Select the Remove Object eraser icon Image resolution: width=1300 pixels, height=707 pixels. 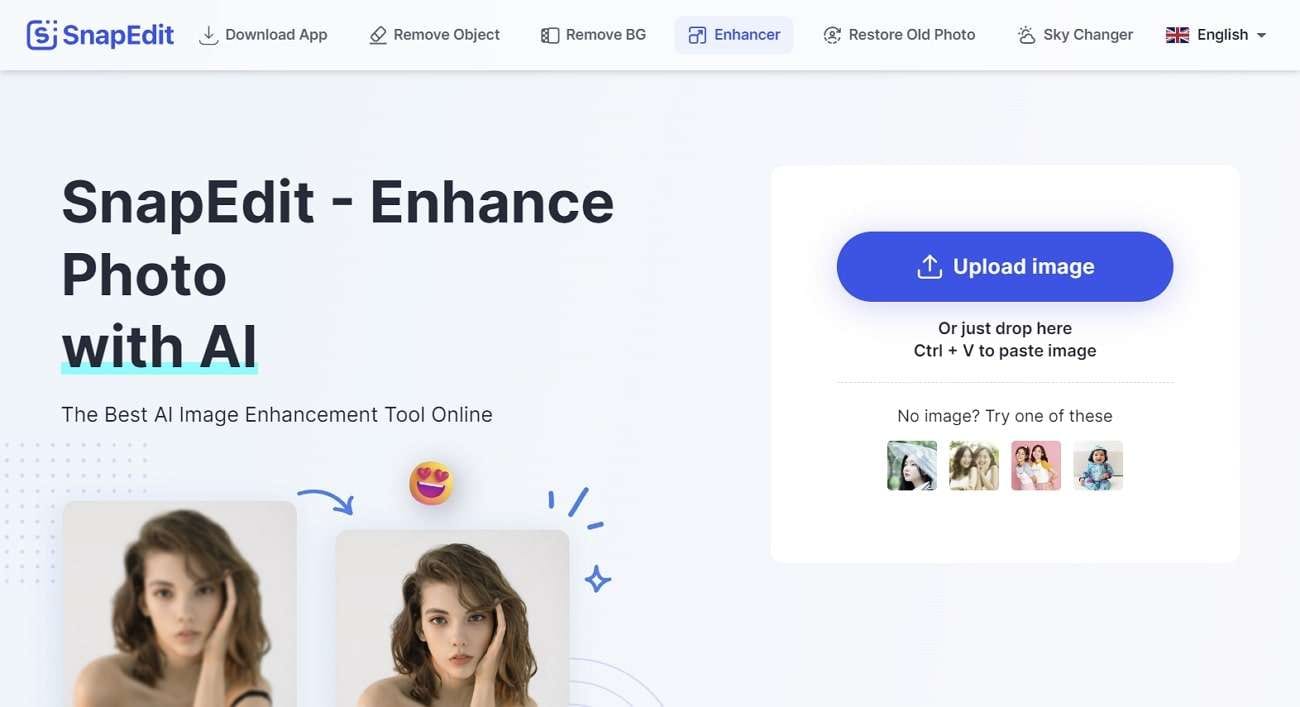pos(378,35)
